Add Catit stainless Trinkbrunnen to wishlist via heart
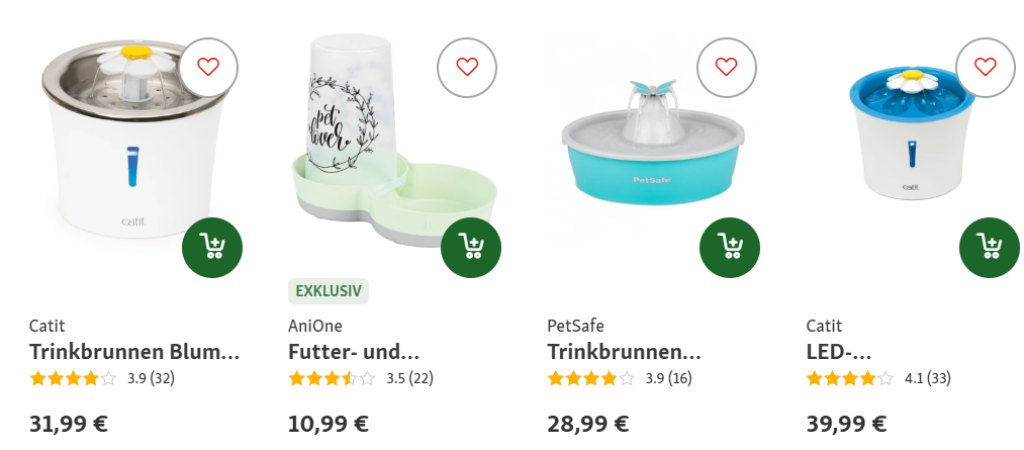The height and width of the screenshot is (450, 1024). coord(208,67)
